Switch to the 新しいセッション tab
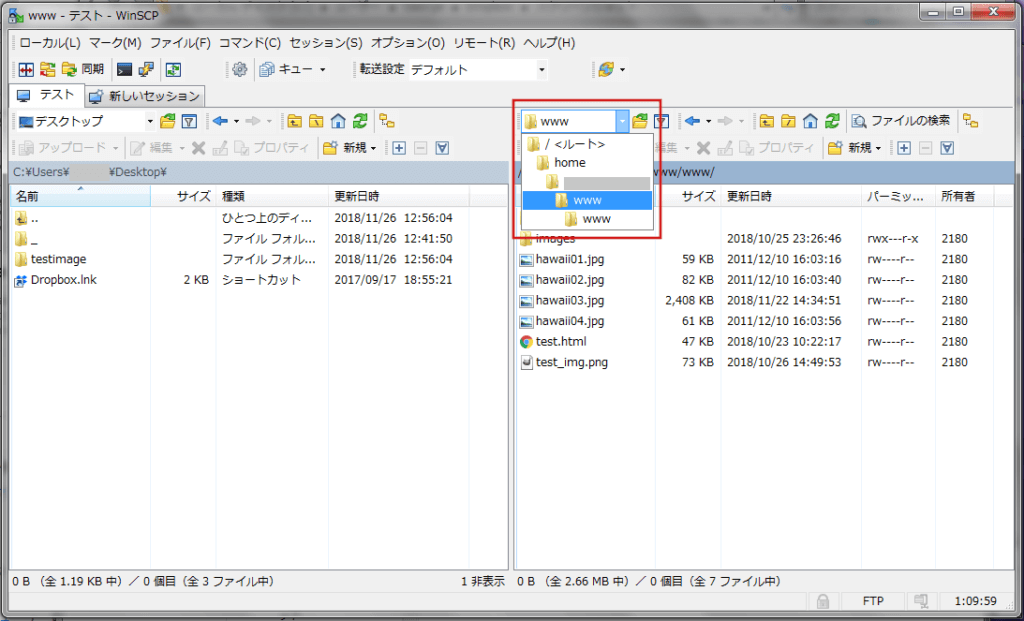The width and height of the screenshot is (1024, 621). tap(146, 96)
